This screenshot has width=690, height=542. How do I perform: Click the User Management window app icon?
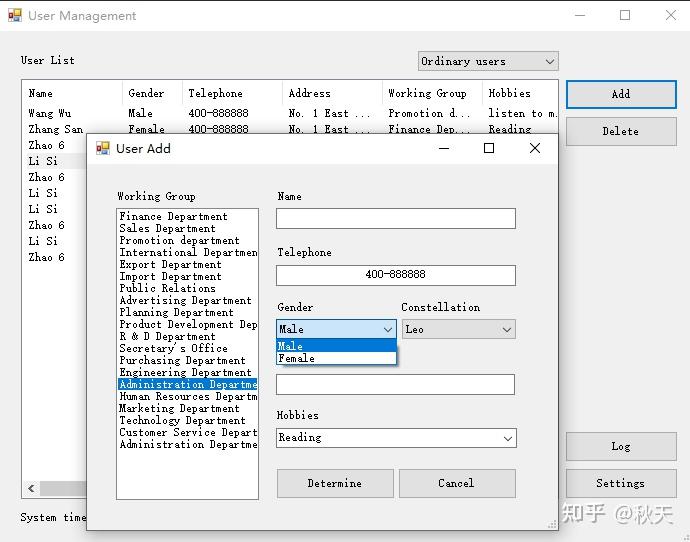tap(15, 15)
